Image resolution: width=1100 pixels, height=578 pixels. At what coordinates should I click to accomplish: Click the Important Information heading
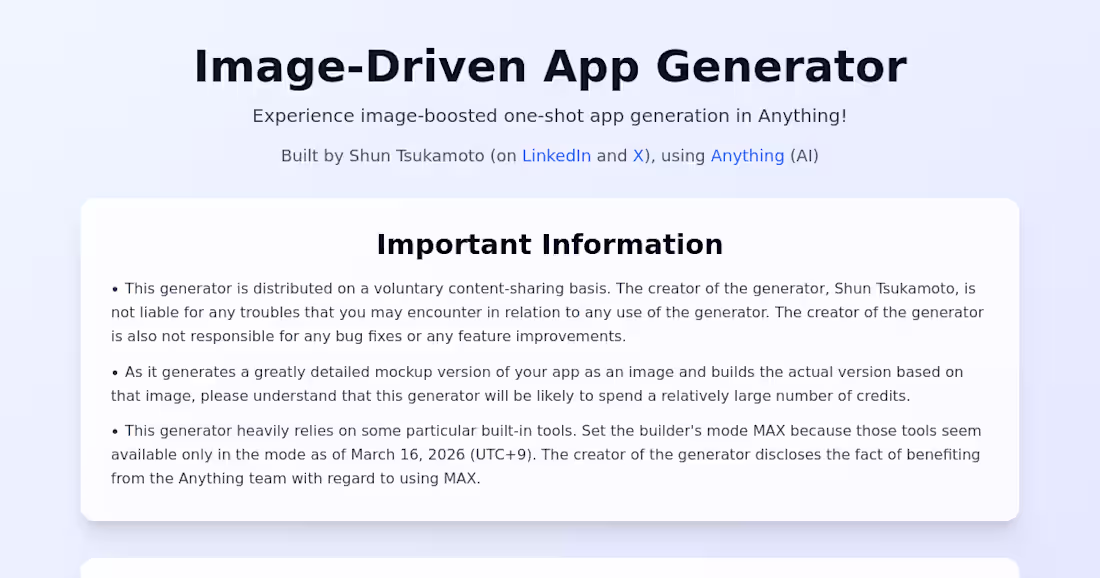[550, 244]
